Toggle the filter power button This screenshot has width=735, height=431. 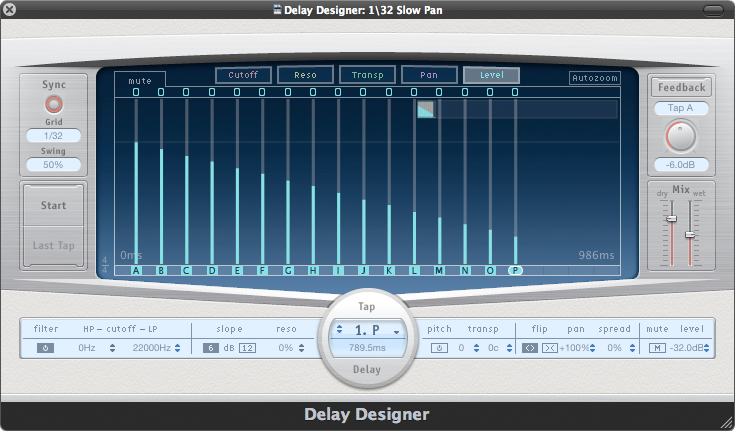(45, 348)
